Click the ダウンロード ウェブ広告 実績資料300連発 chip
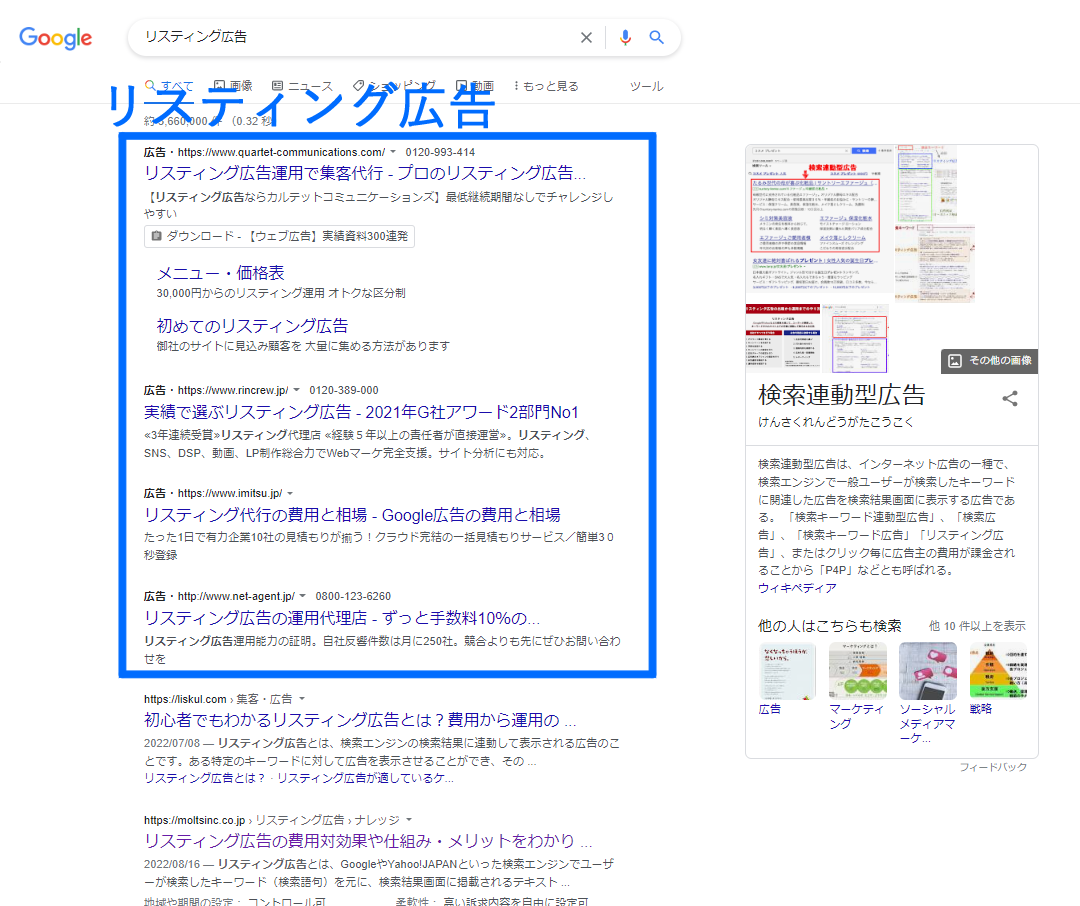 click(279, 236)
